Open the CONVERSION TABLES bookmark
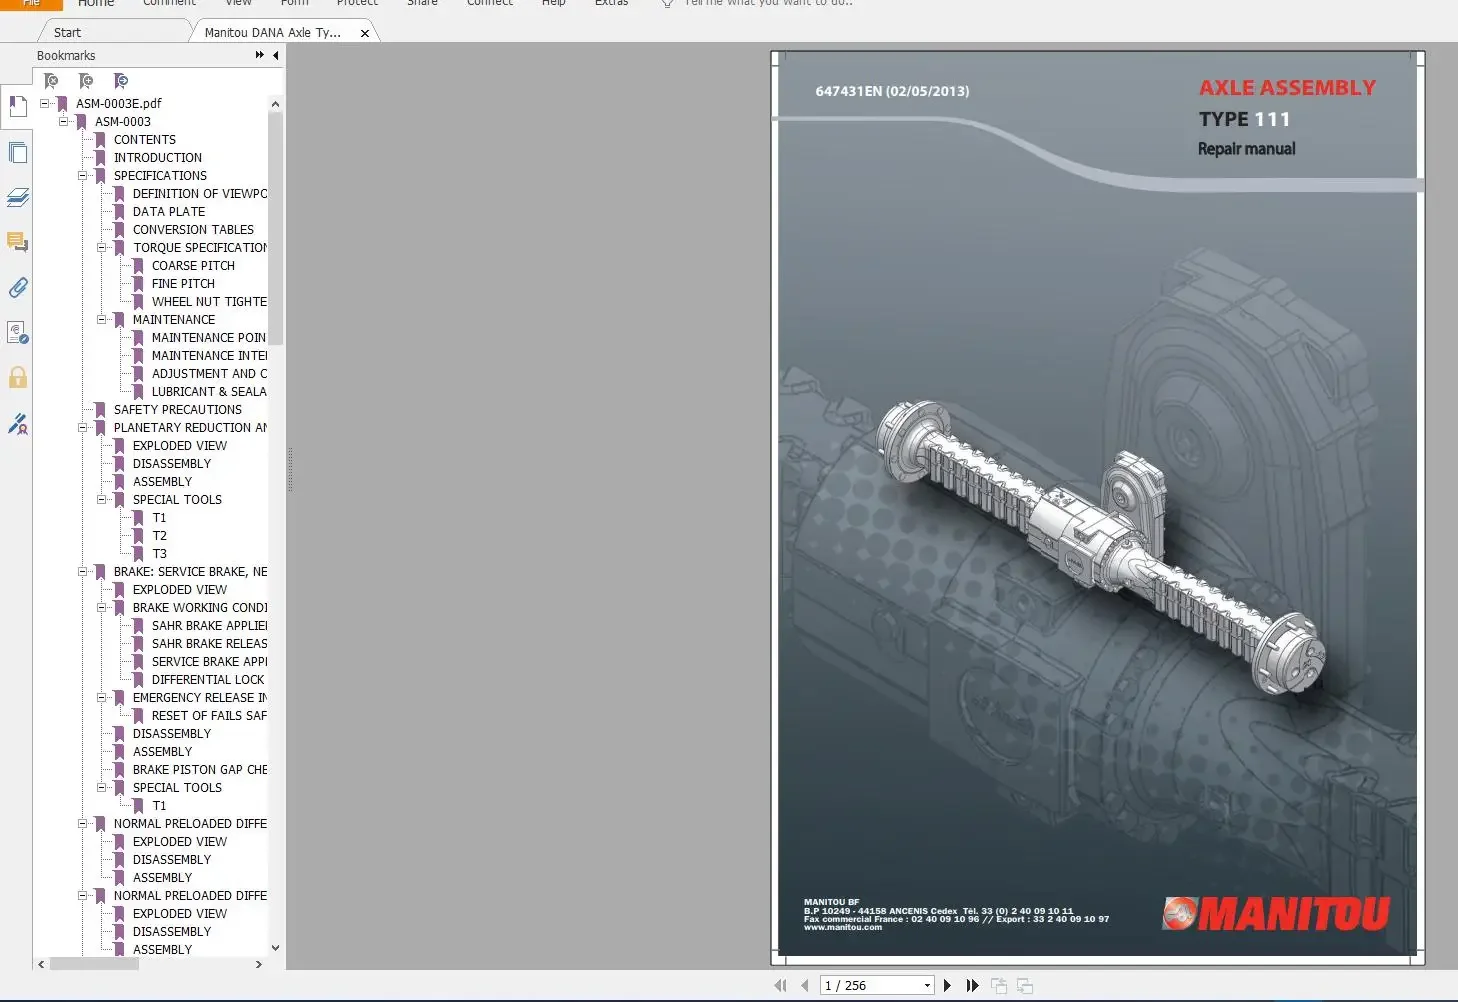 [193, 230]
